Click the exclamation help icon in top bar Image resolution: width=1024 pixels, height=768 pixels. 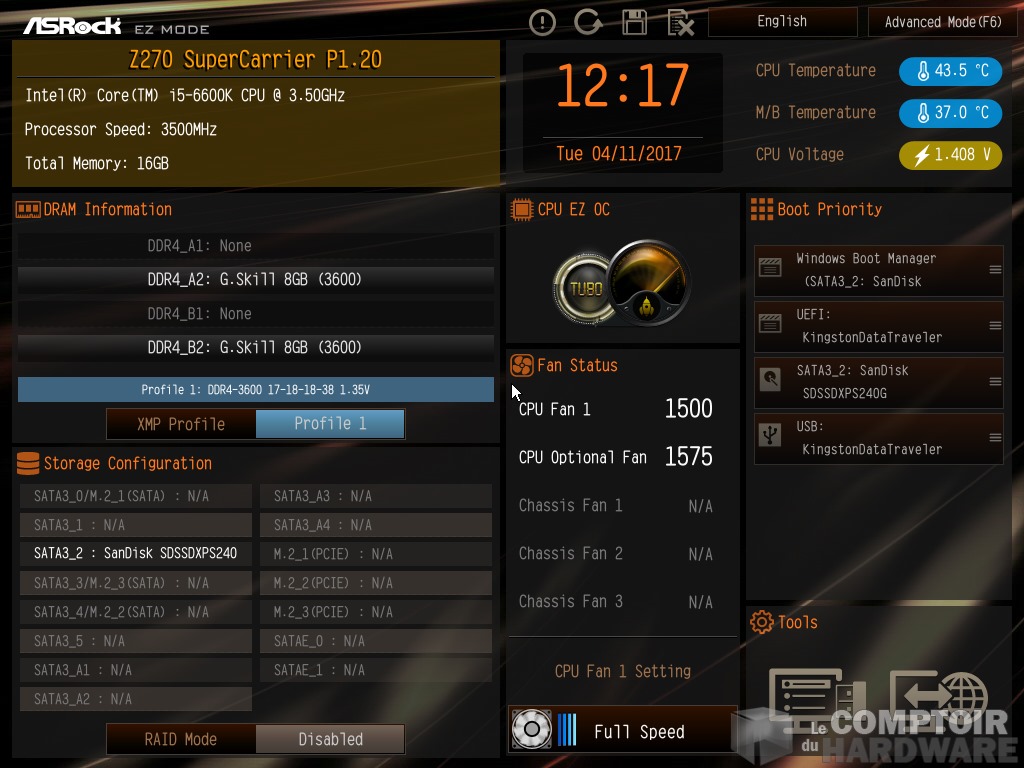click(542, 23)
